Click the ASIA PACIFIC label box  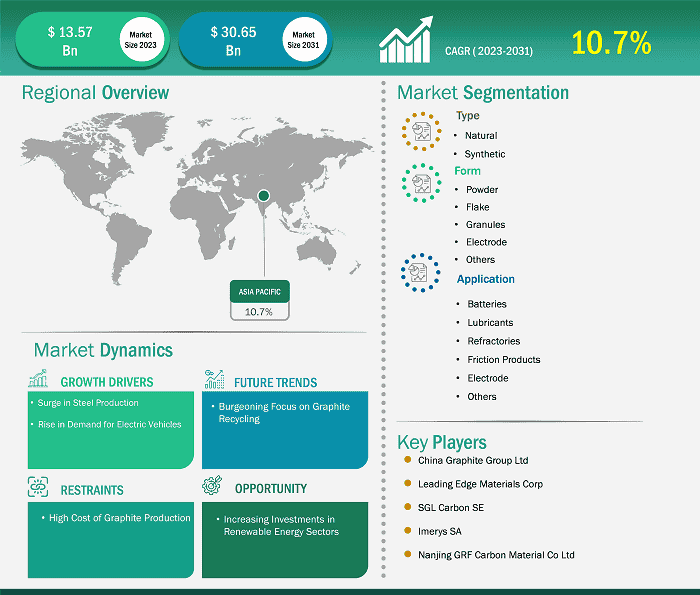point(260,291)
